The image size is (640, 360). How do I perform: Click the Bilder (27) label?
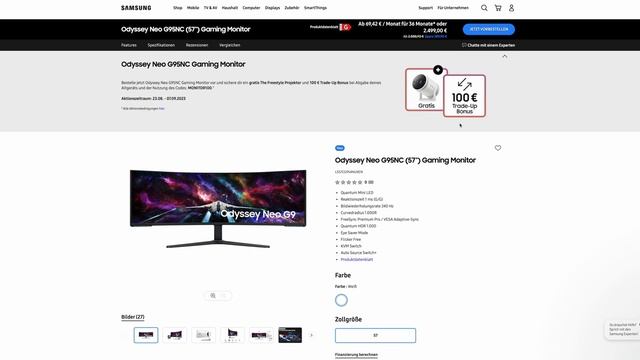[x=133, y=317]
